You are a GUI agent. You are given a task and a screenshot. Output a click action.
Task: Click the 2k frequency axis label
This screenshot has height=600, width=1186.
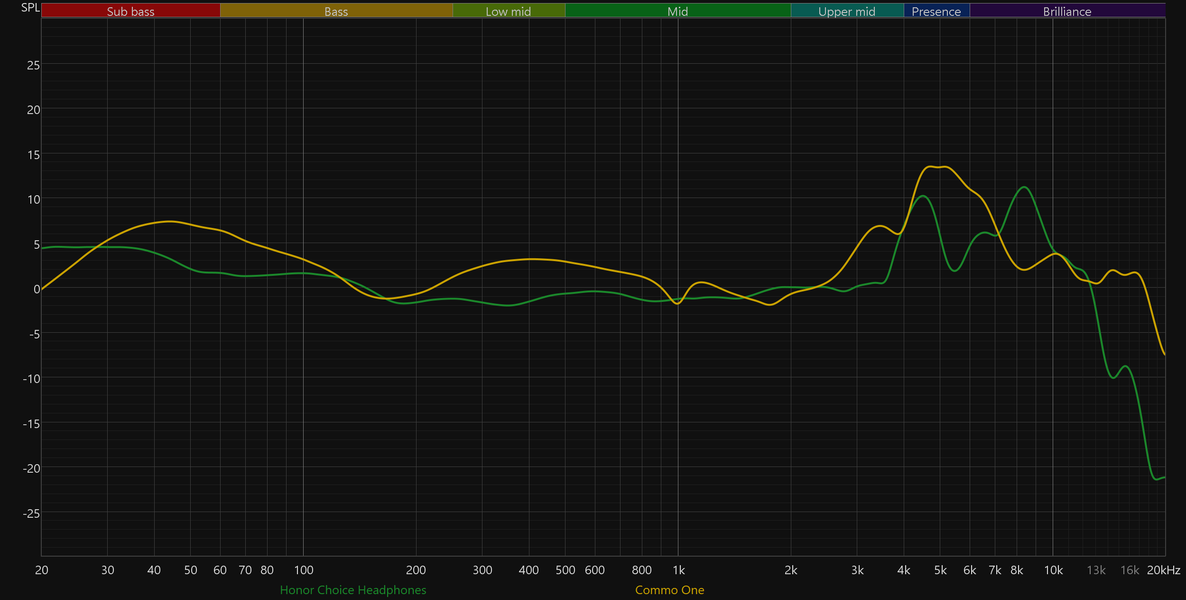pyautogui.click(x=791, y=570)
